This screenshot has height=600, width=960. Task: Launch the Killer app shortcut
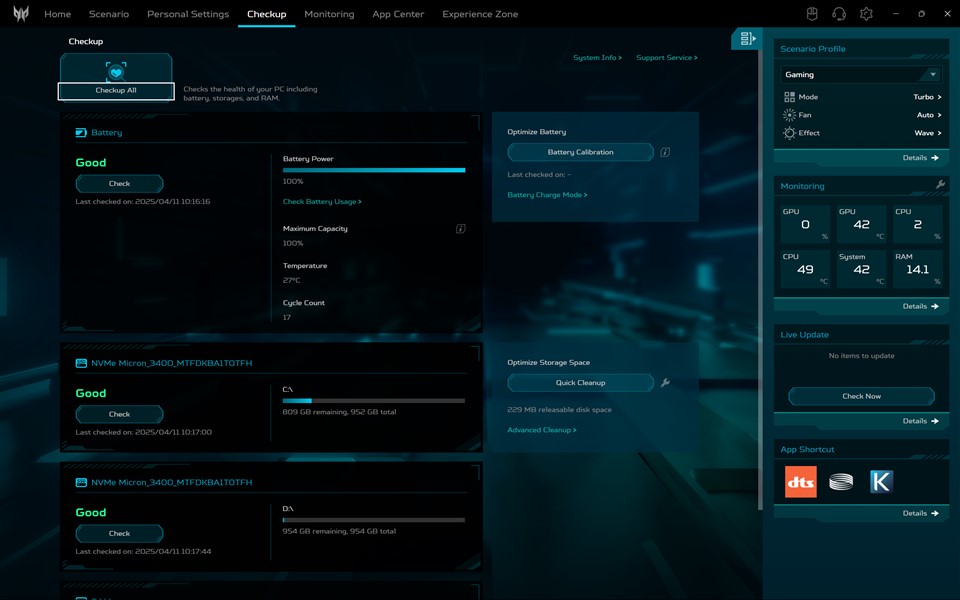[881, 482]
